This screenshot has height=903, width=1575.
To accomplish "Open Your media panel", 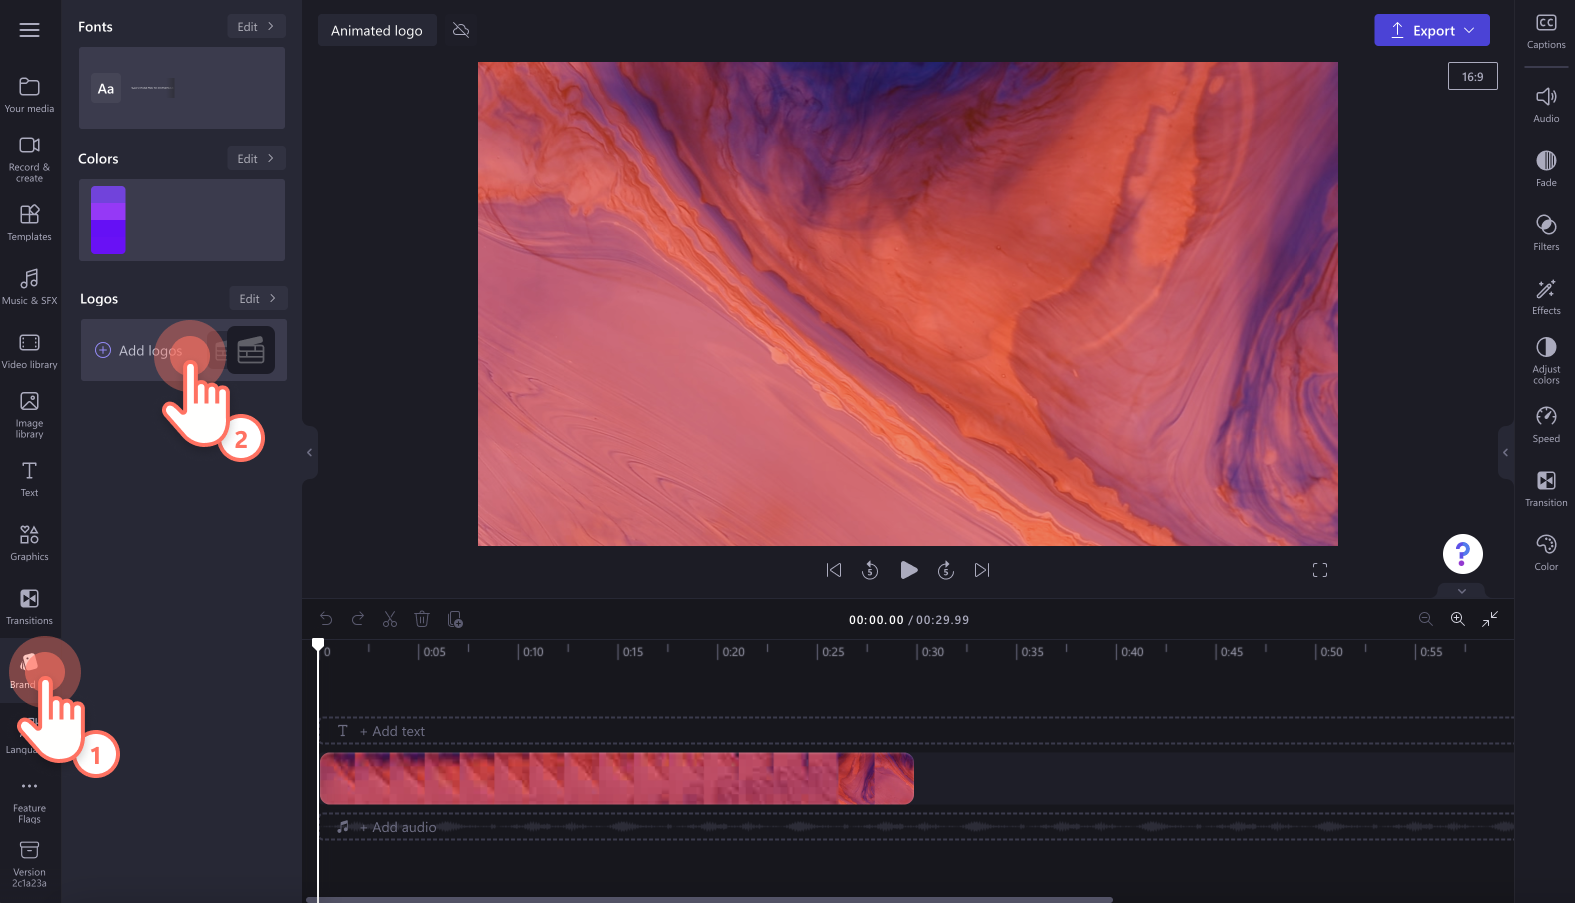I will tap(30, 95).
